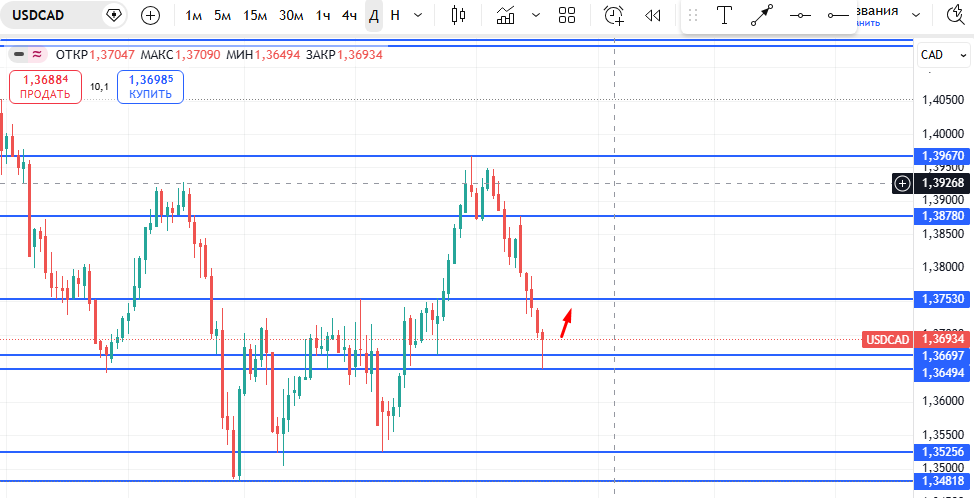This screenshot has height=498, width=974.
Task: Switch to the 4ч timeframe
Action: (x=349, y=16)
